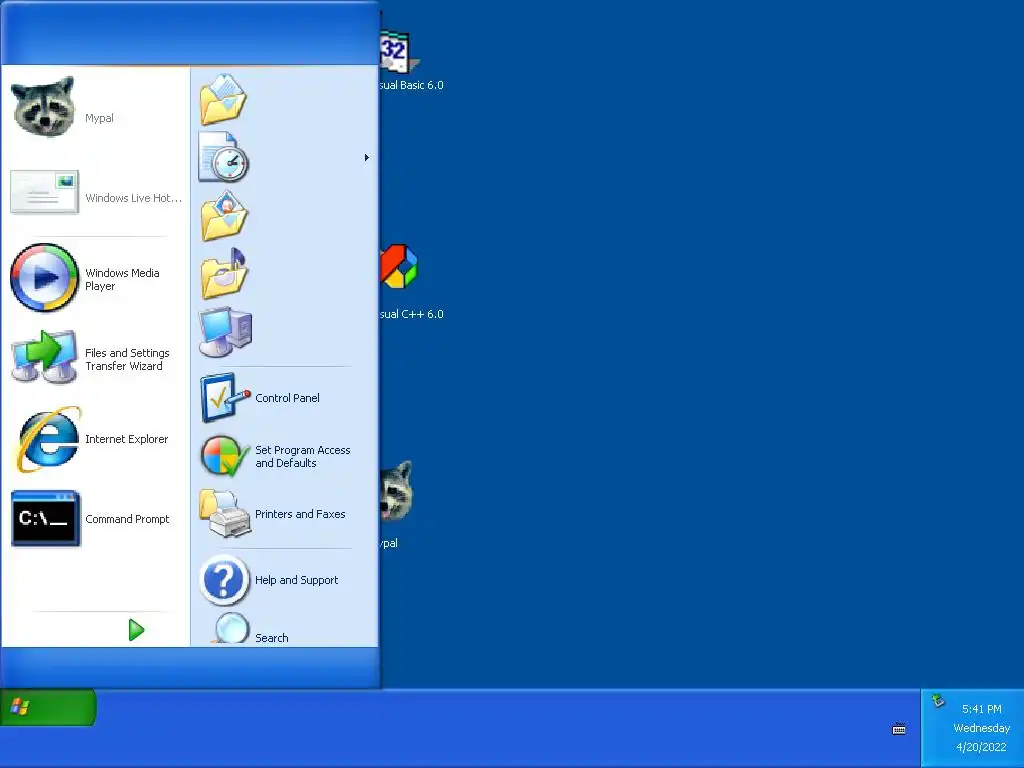
Task: Click the Mypal label in Start menu
Action: [x=99, y=118]
